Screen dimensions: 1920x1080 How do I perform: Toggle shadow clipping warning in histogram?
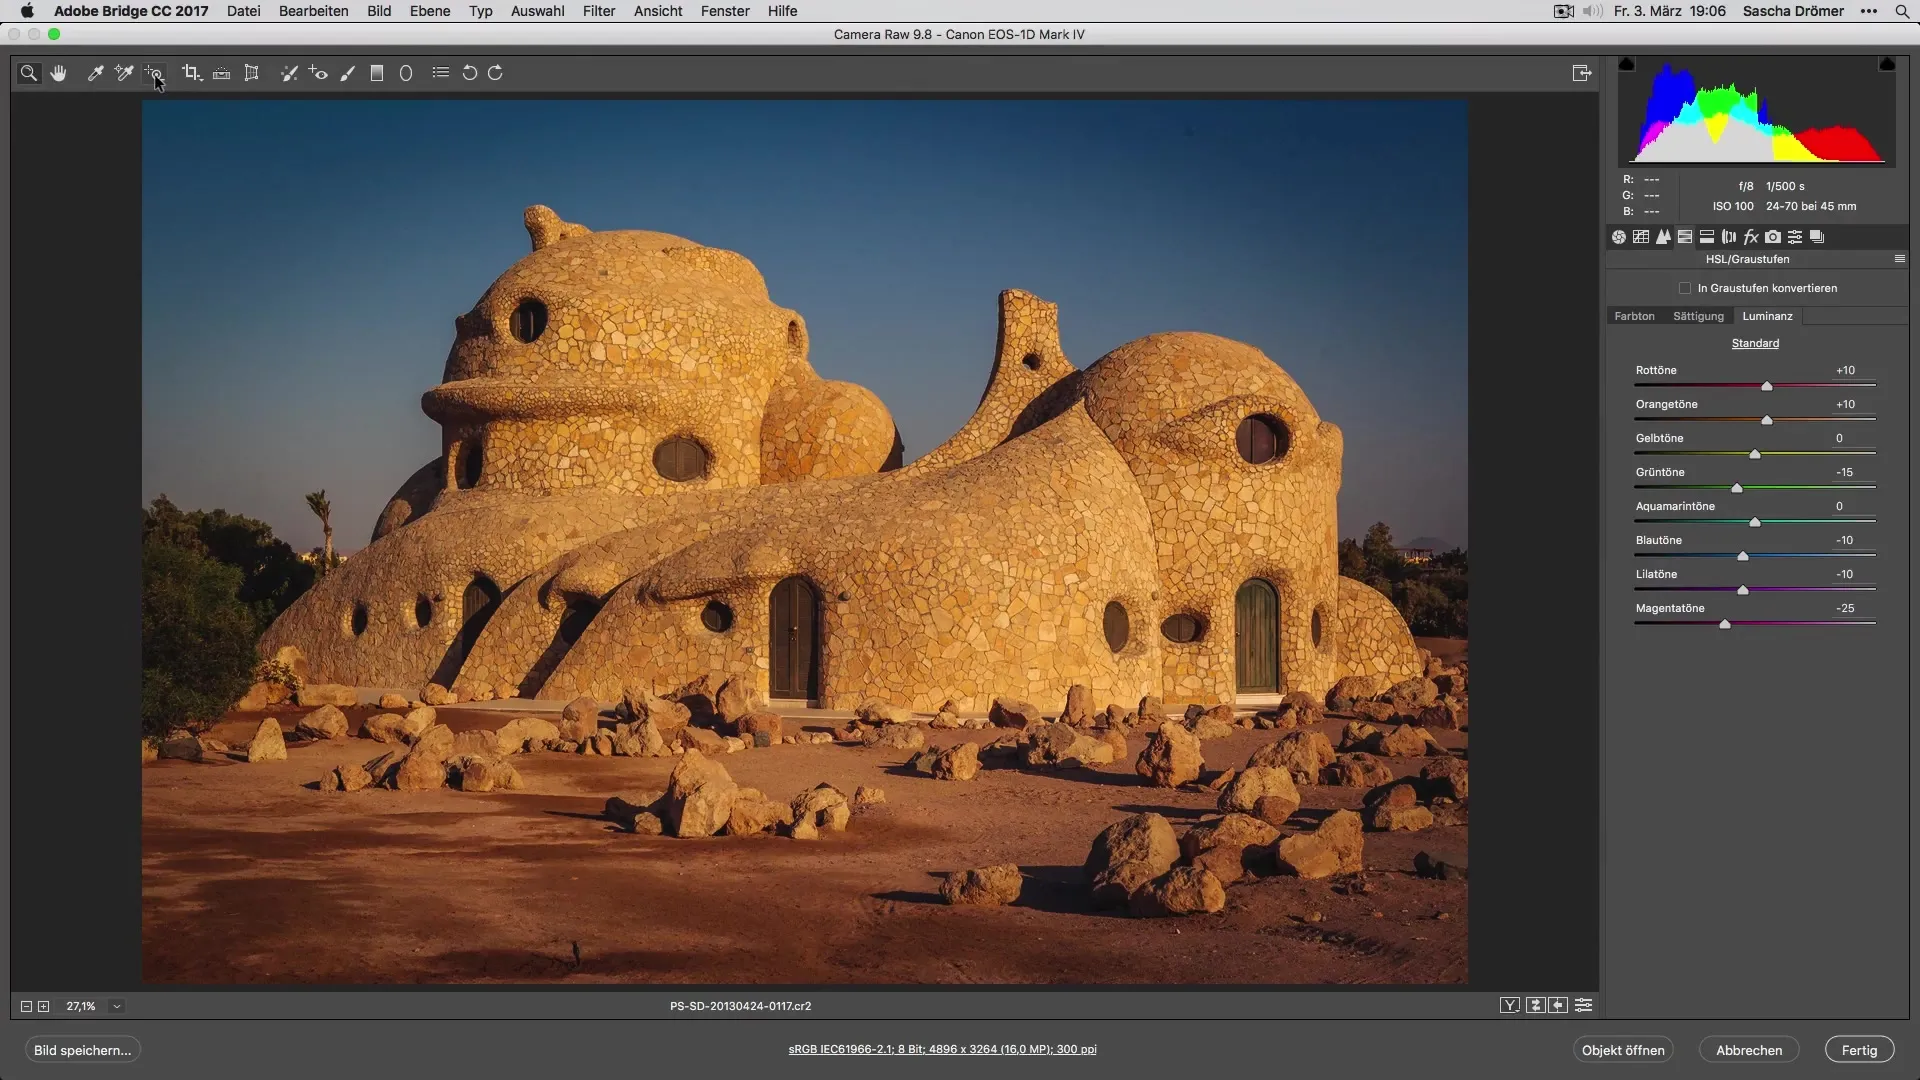(x=1627, y=64)
